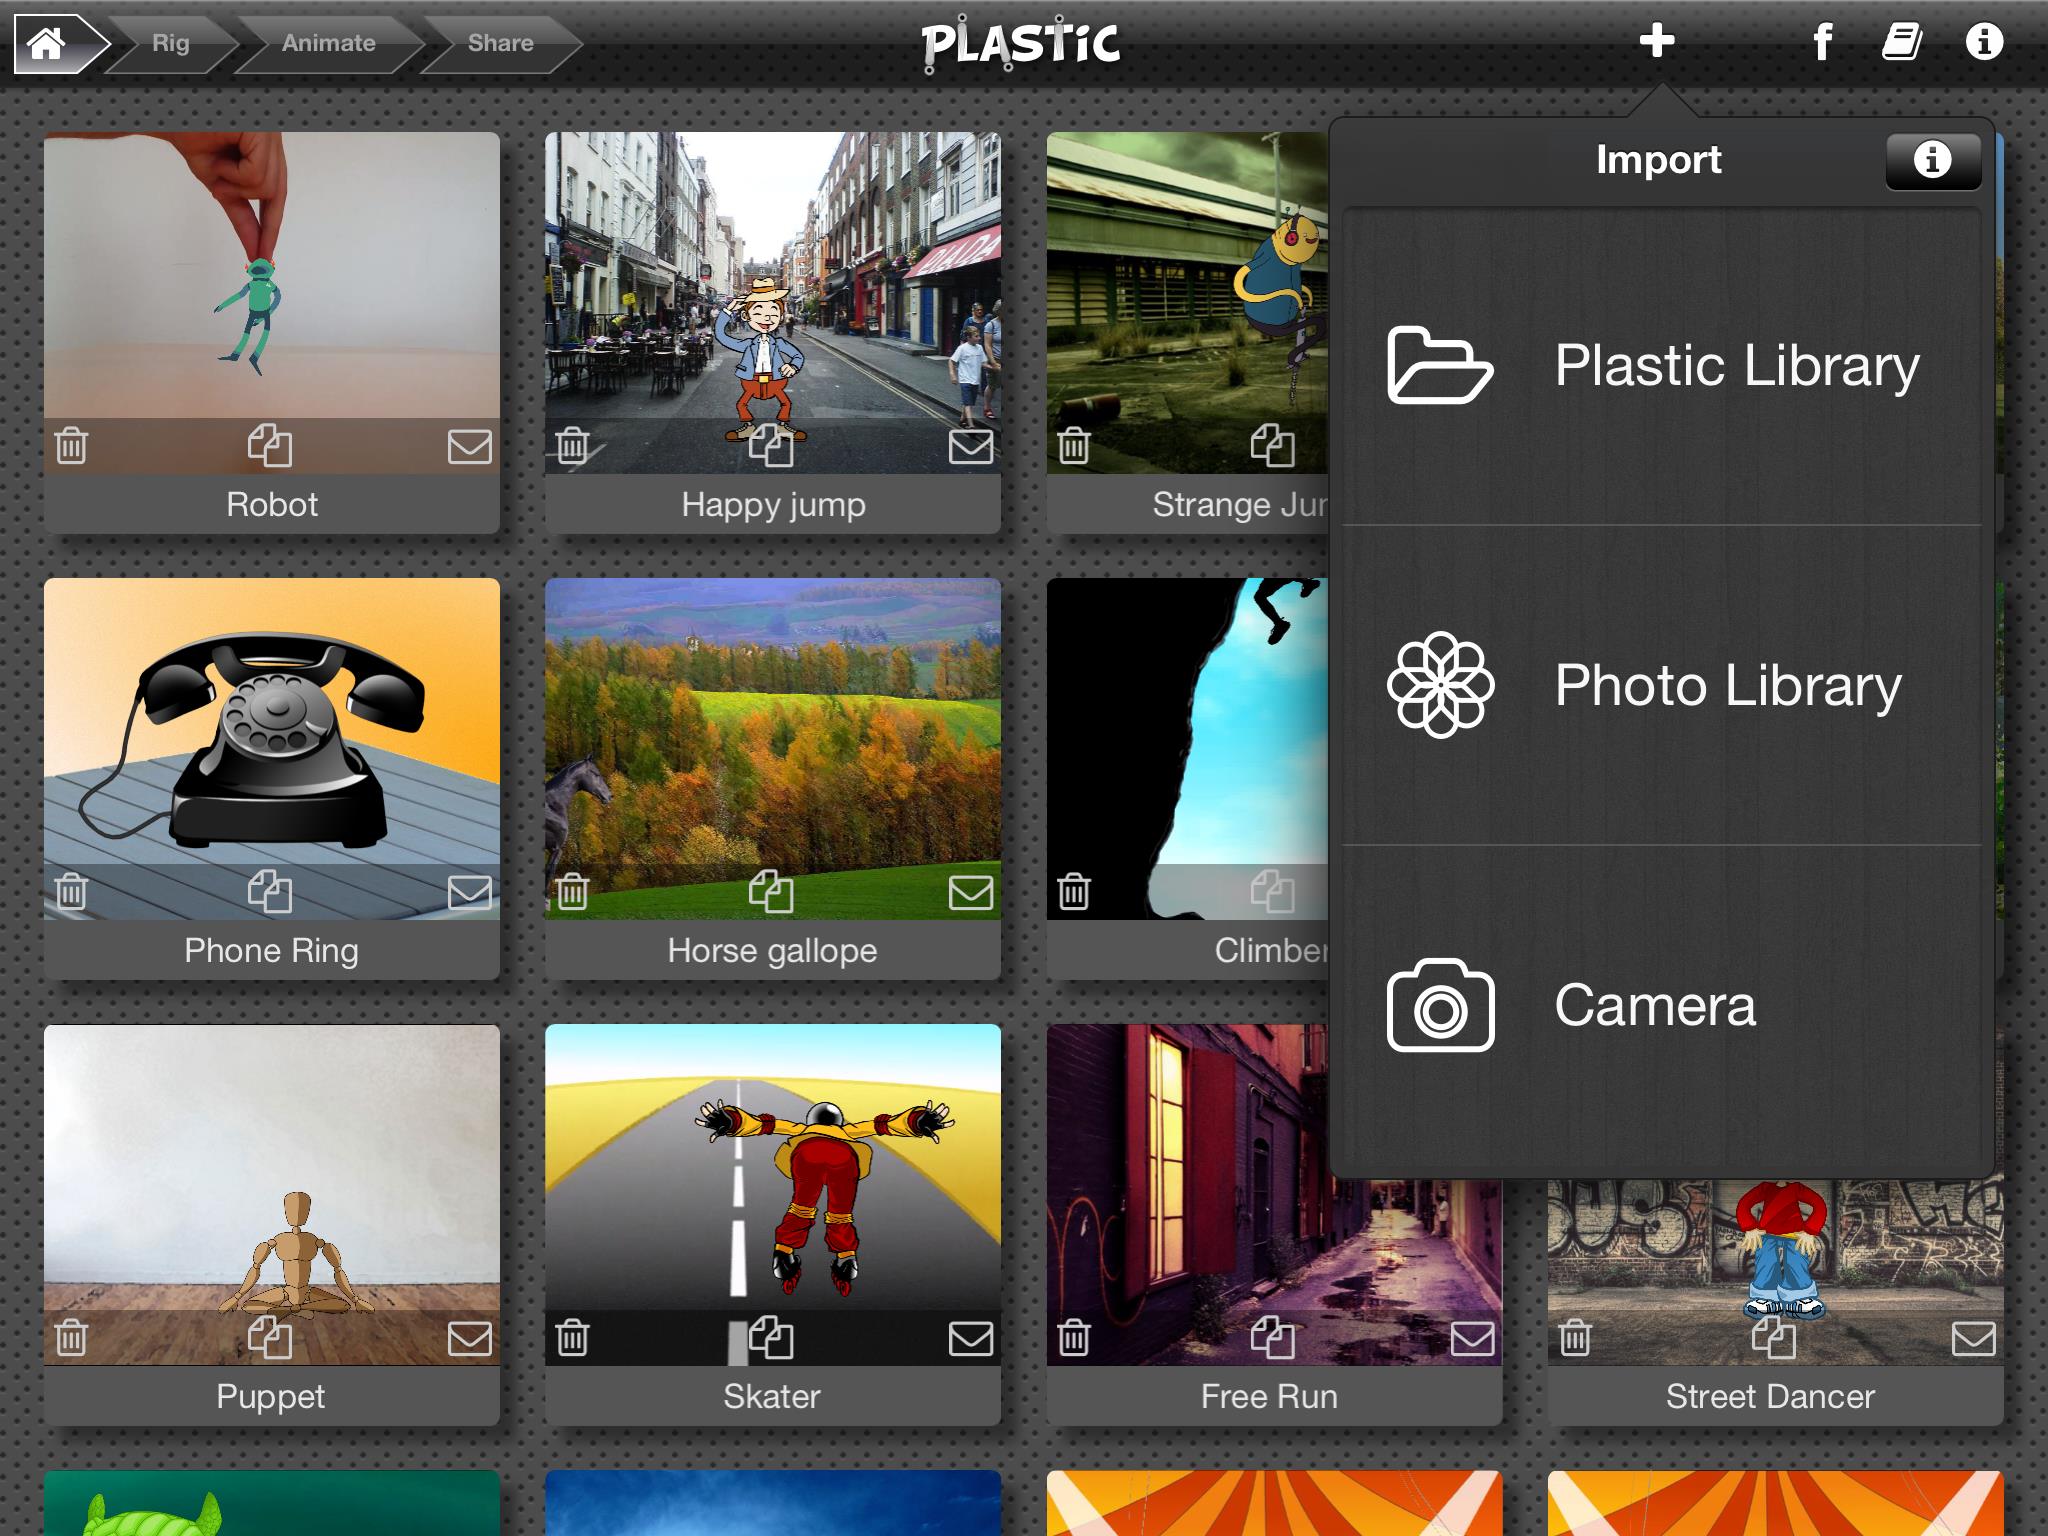Image resolution: width=2048 pixels, height=1536 pixels.
Task: Email the Happy jump project
Action: tap(970, 446)
